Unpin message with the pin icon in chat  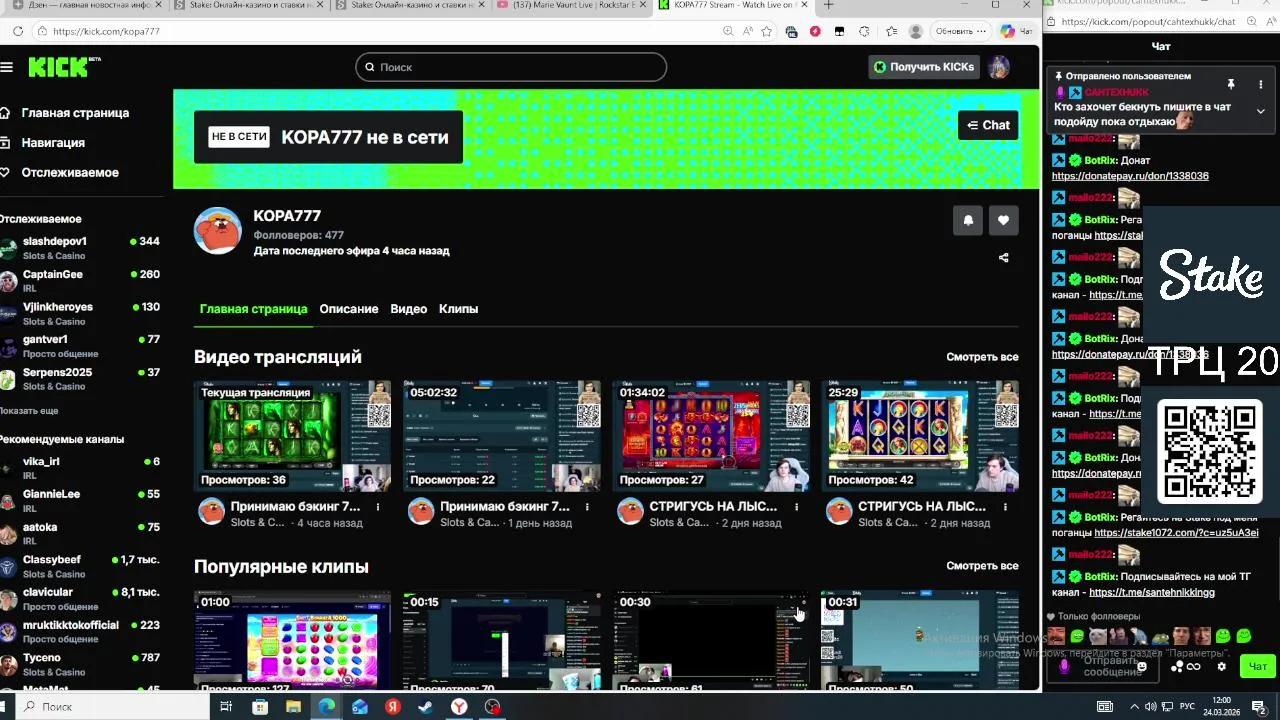click(x=1231, y=84)
